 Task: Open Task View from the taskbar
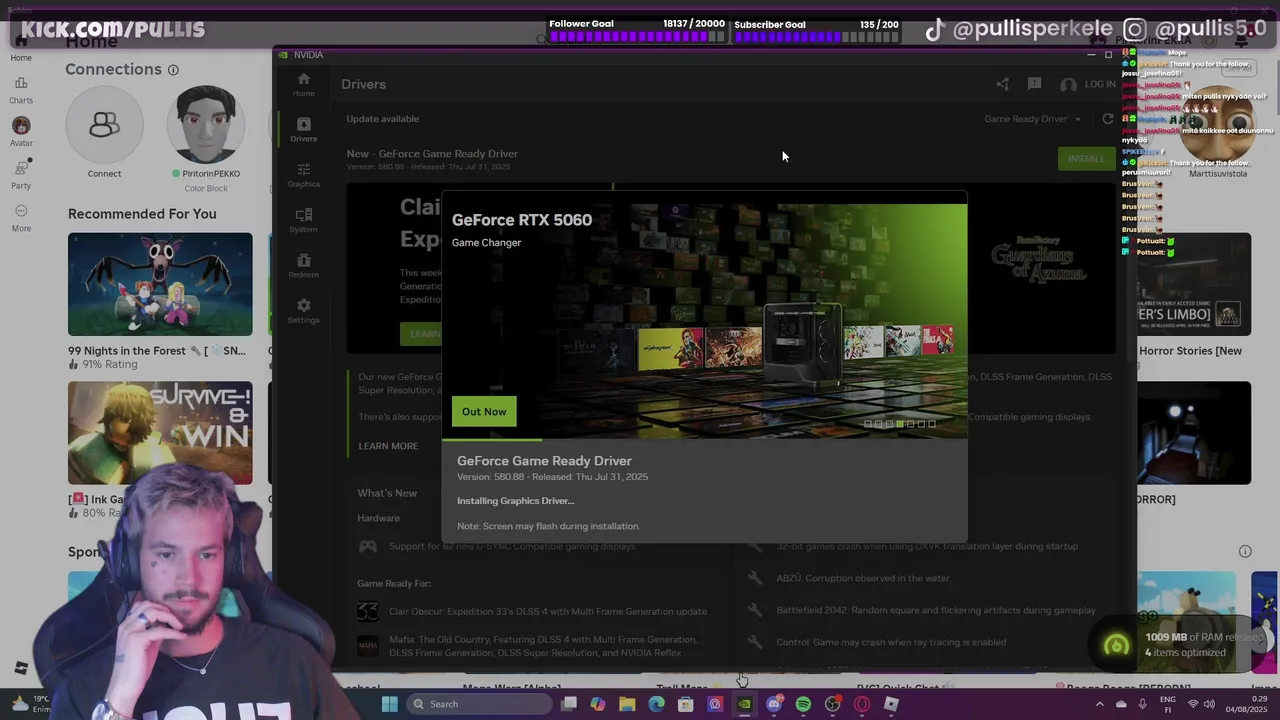pyautogui.click(x=569, y=704)
